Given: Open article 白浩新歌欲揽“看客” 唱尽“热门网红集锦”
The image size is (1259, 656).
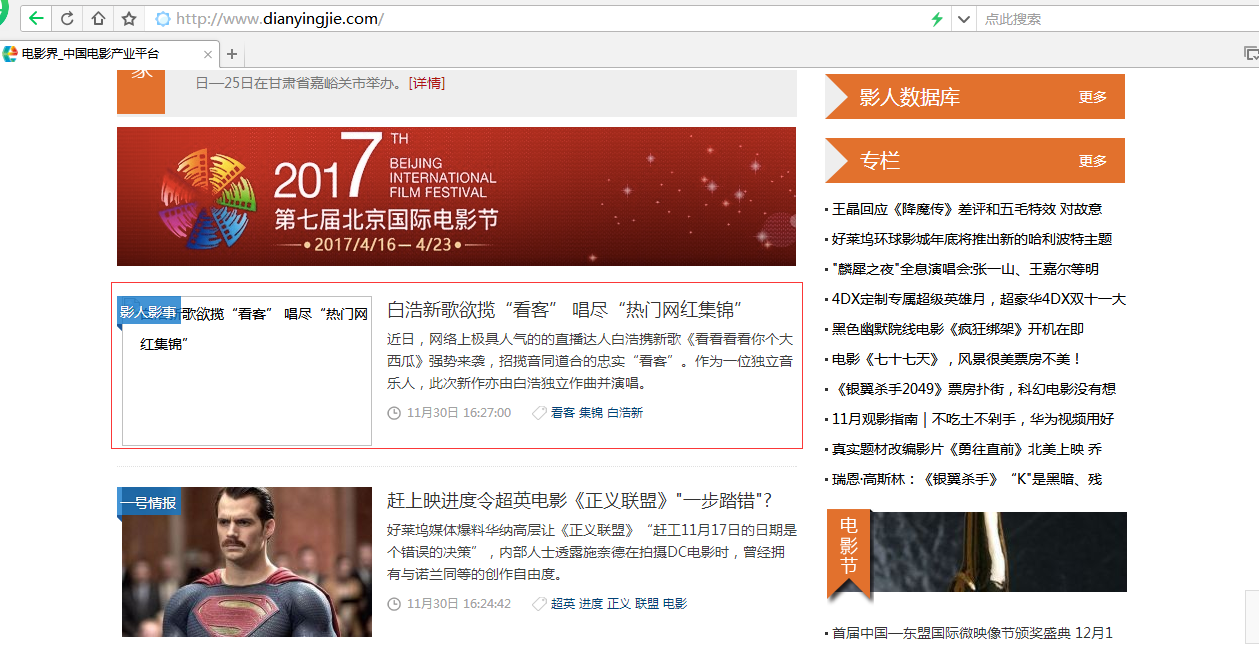Looking at the screenshot, I should (x=565, y=310).
